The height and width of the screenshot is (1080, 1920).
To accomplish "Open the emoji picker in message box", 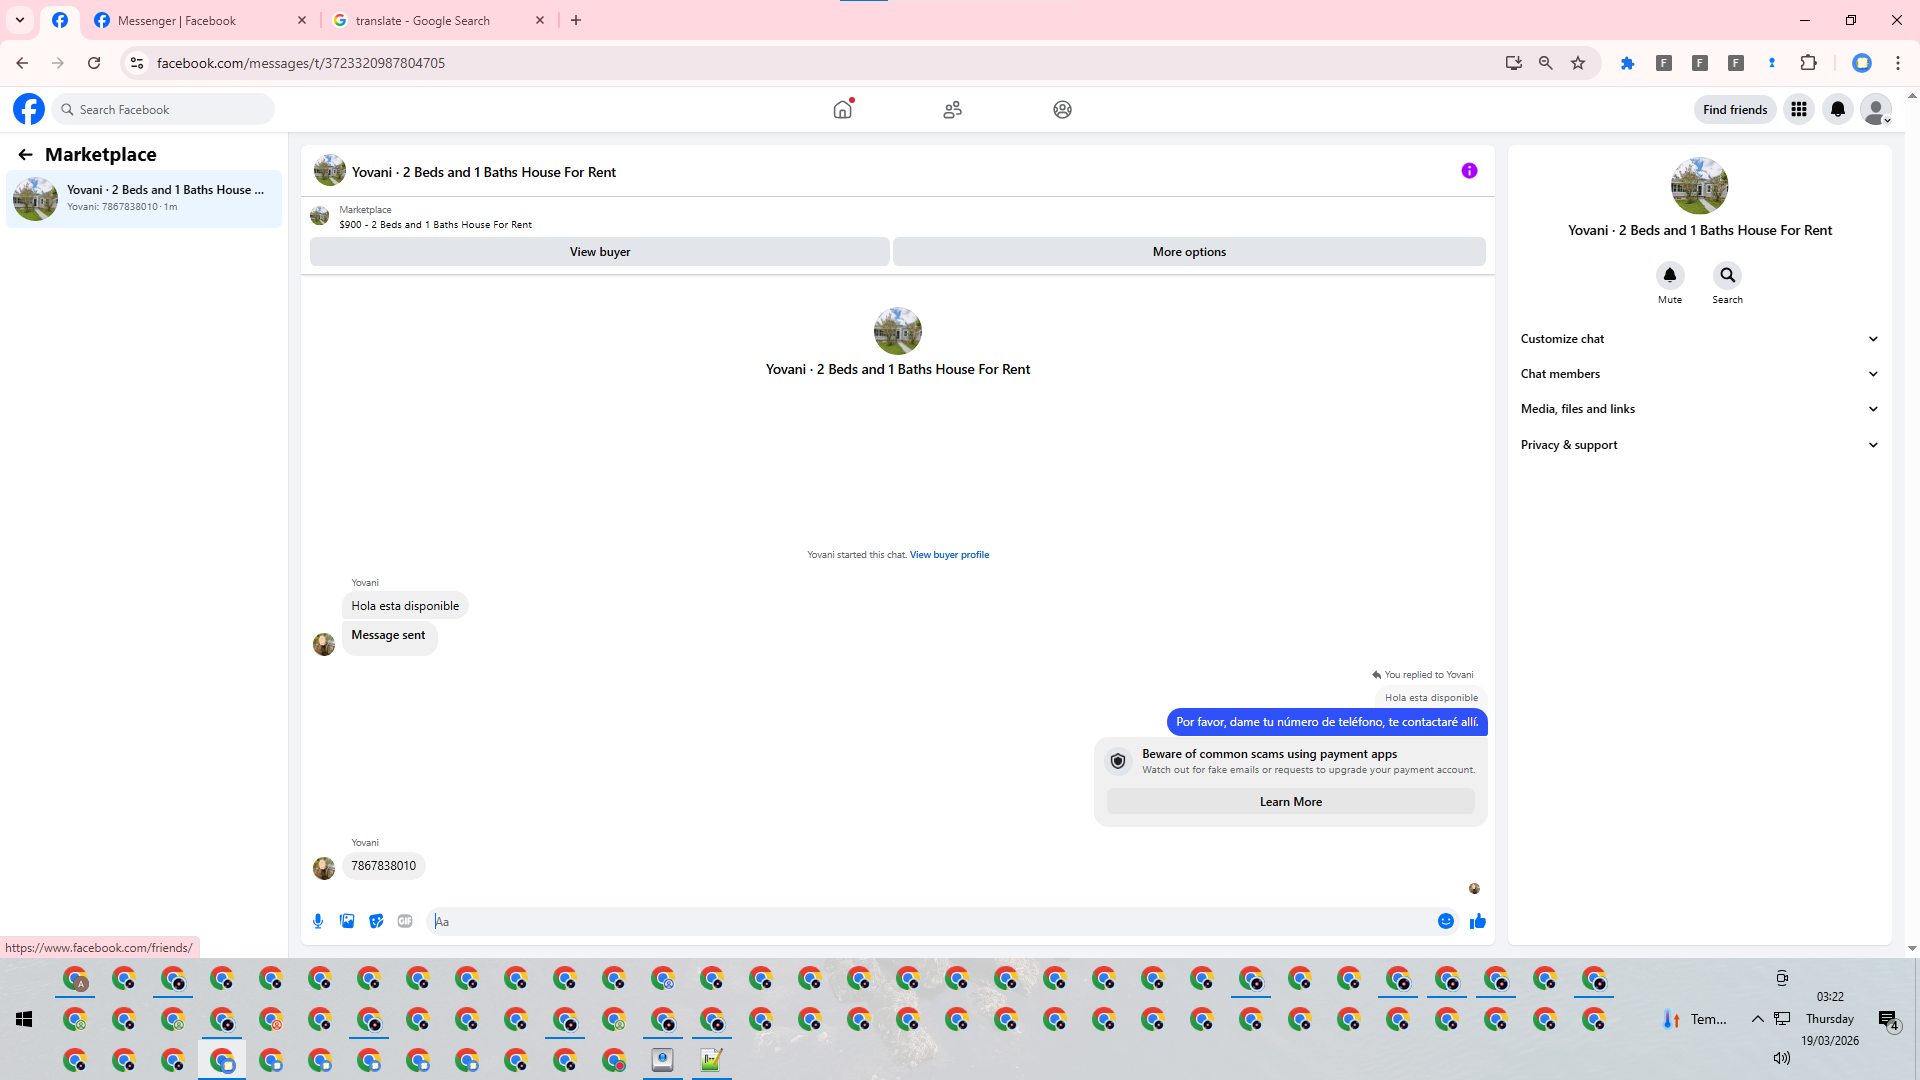I will [1446, 921].
